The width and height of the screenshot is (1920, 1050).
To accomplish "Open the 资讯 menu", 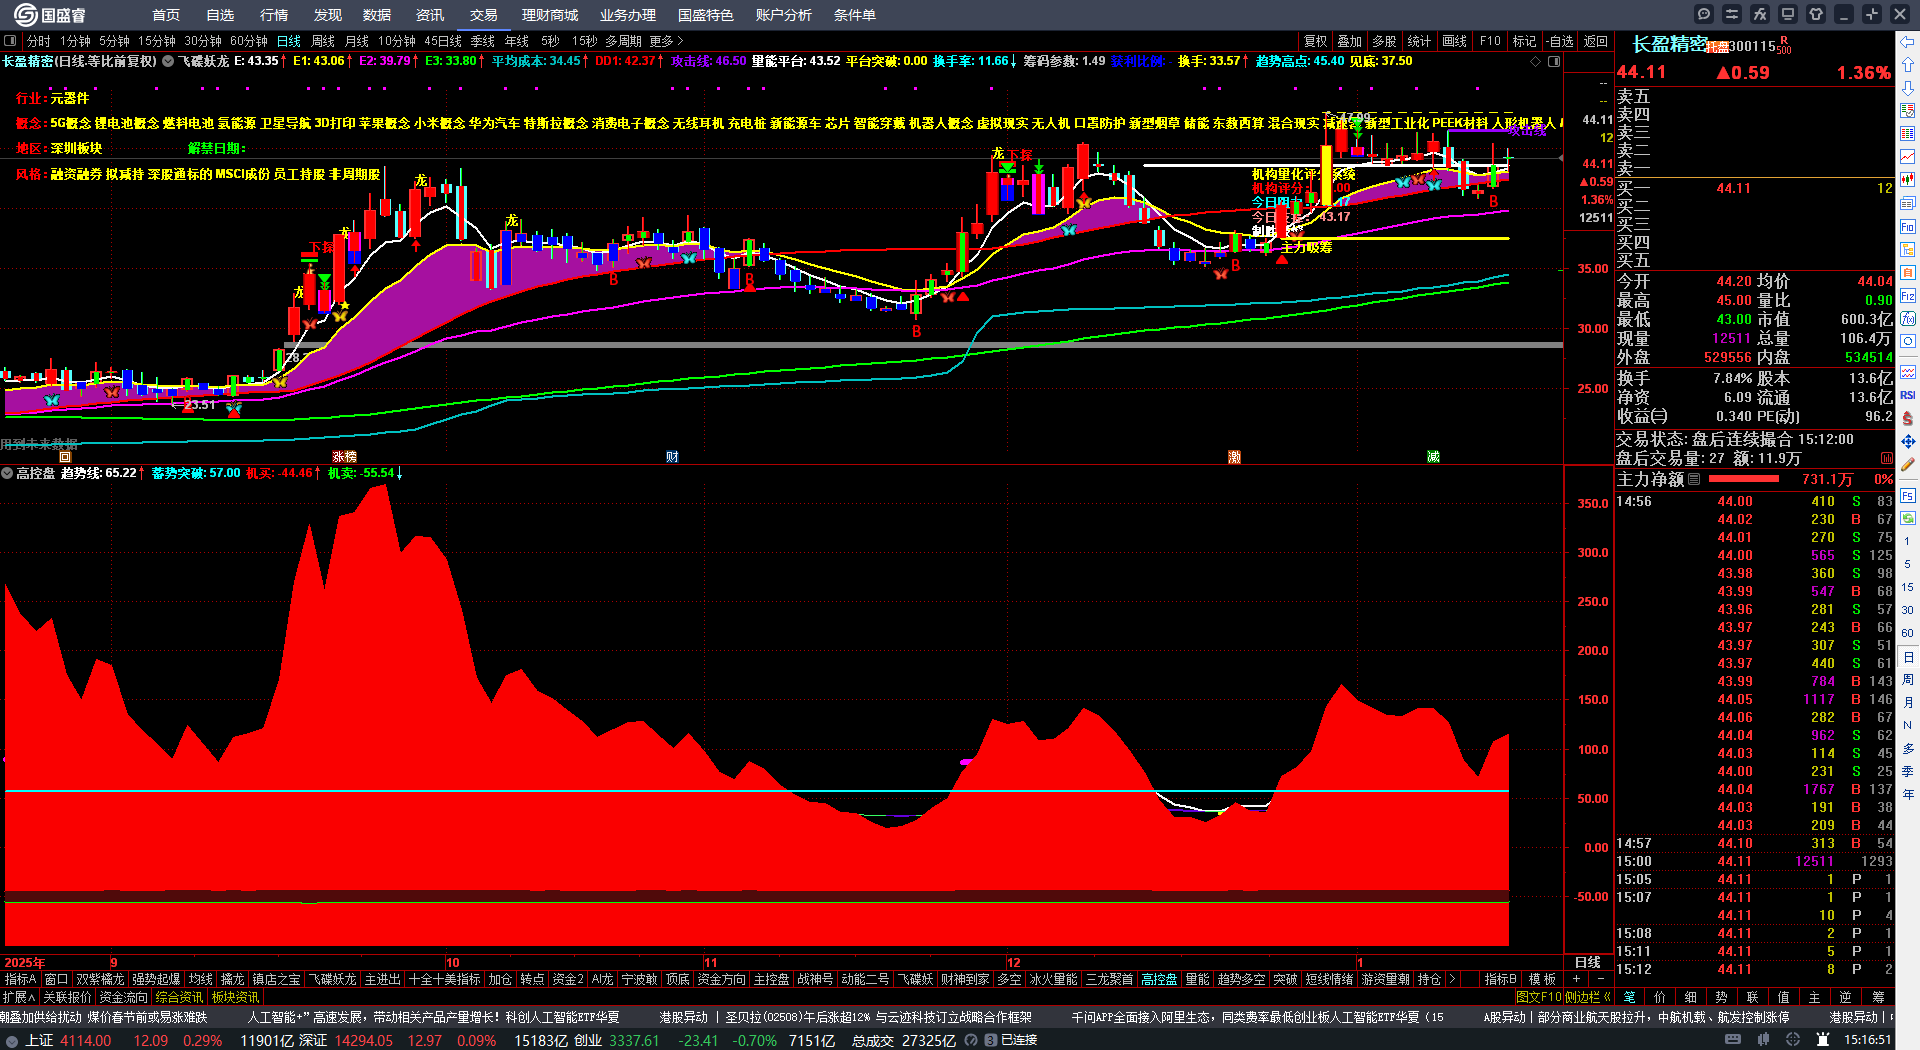I will point(430,15).
